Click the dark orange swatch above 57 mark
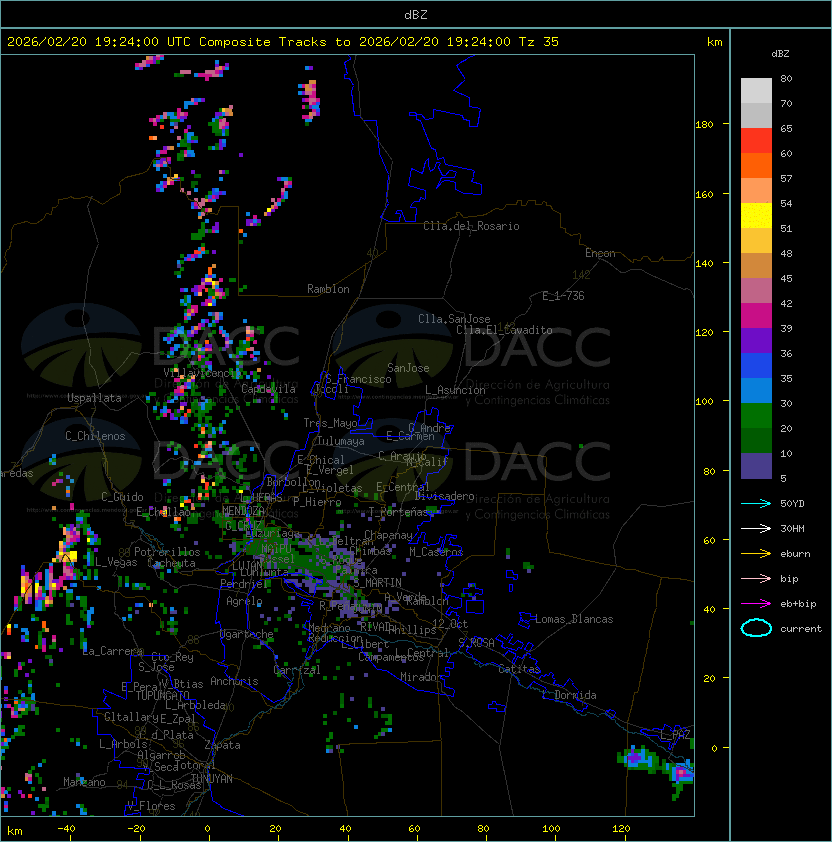The image size is (832, 842). coord(756,166)
